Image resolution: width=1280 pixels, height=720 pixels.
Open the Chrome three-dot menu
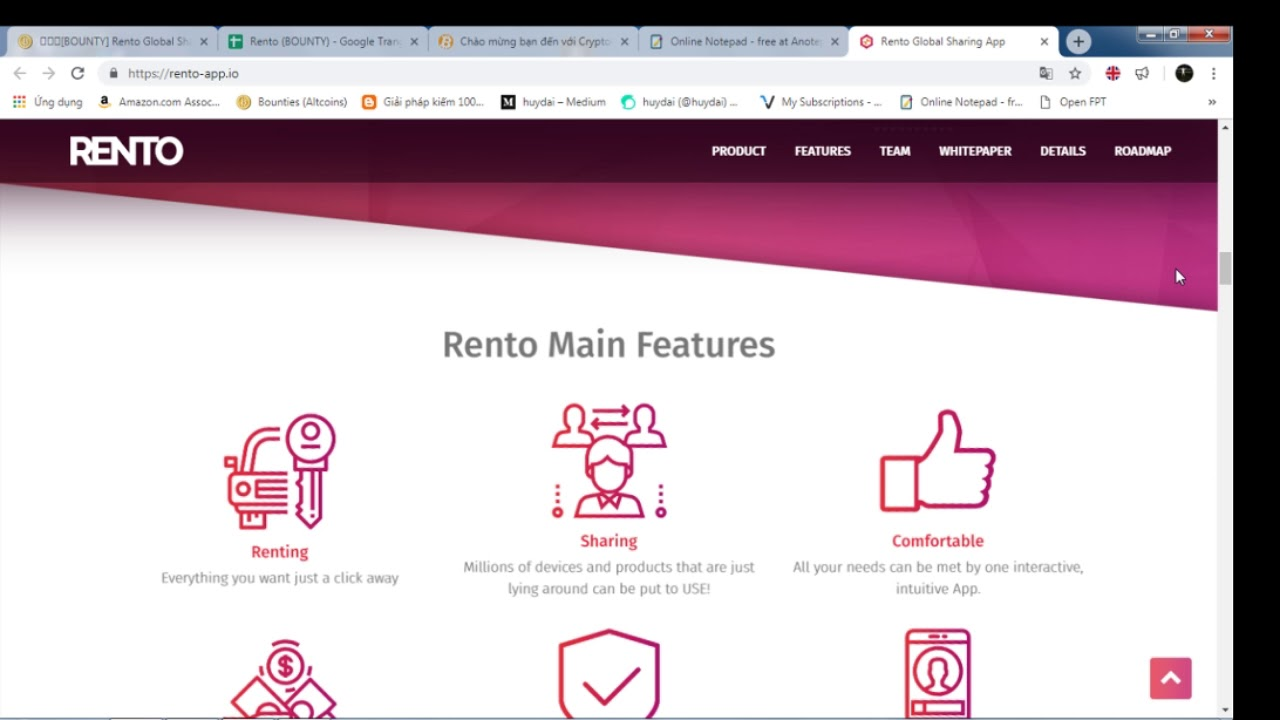pos(1213,73)
